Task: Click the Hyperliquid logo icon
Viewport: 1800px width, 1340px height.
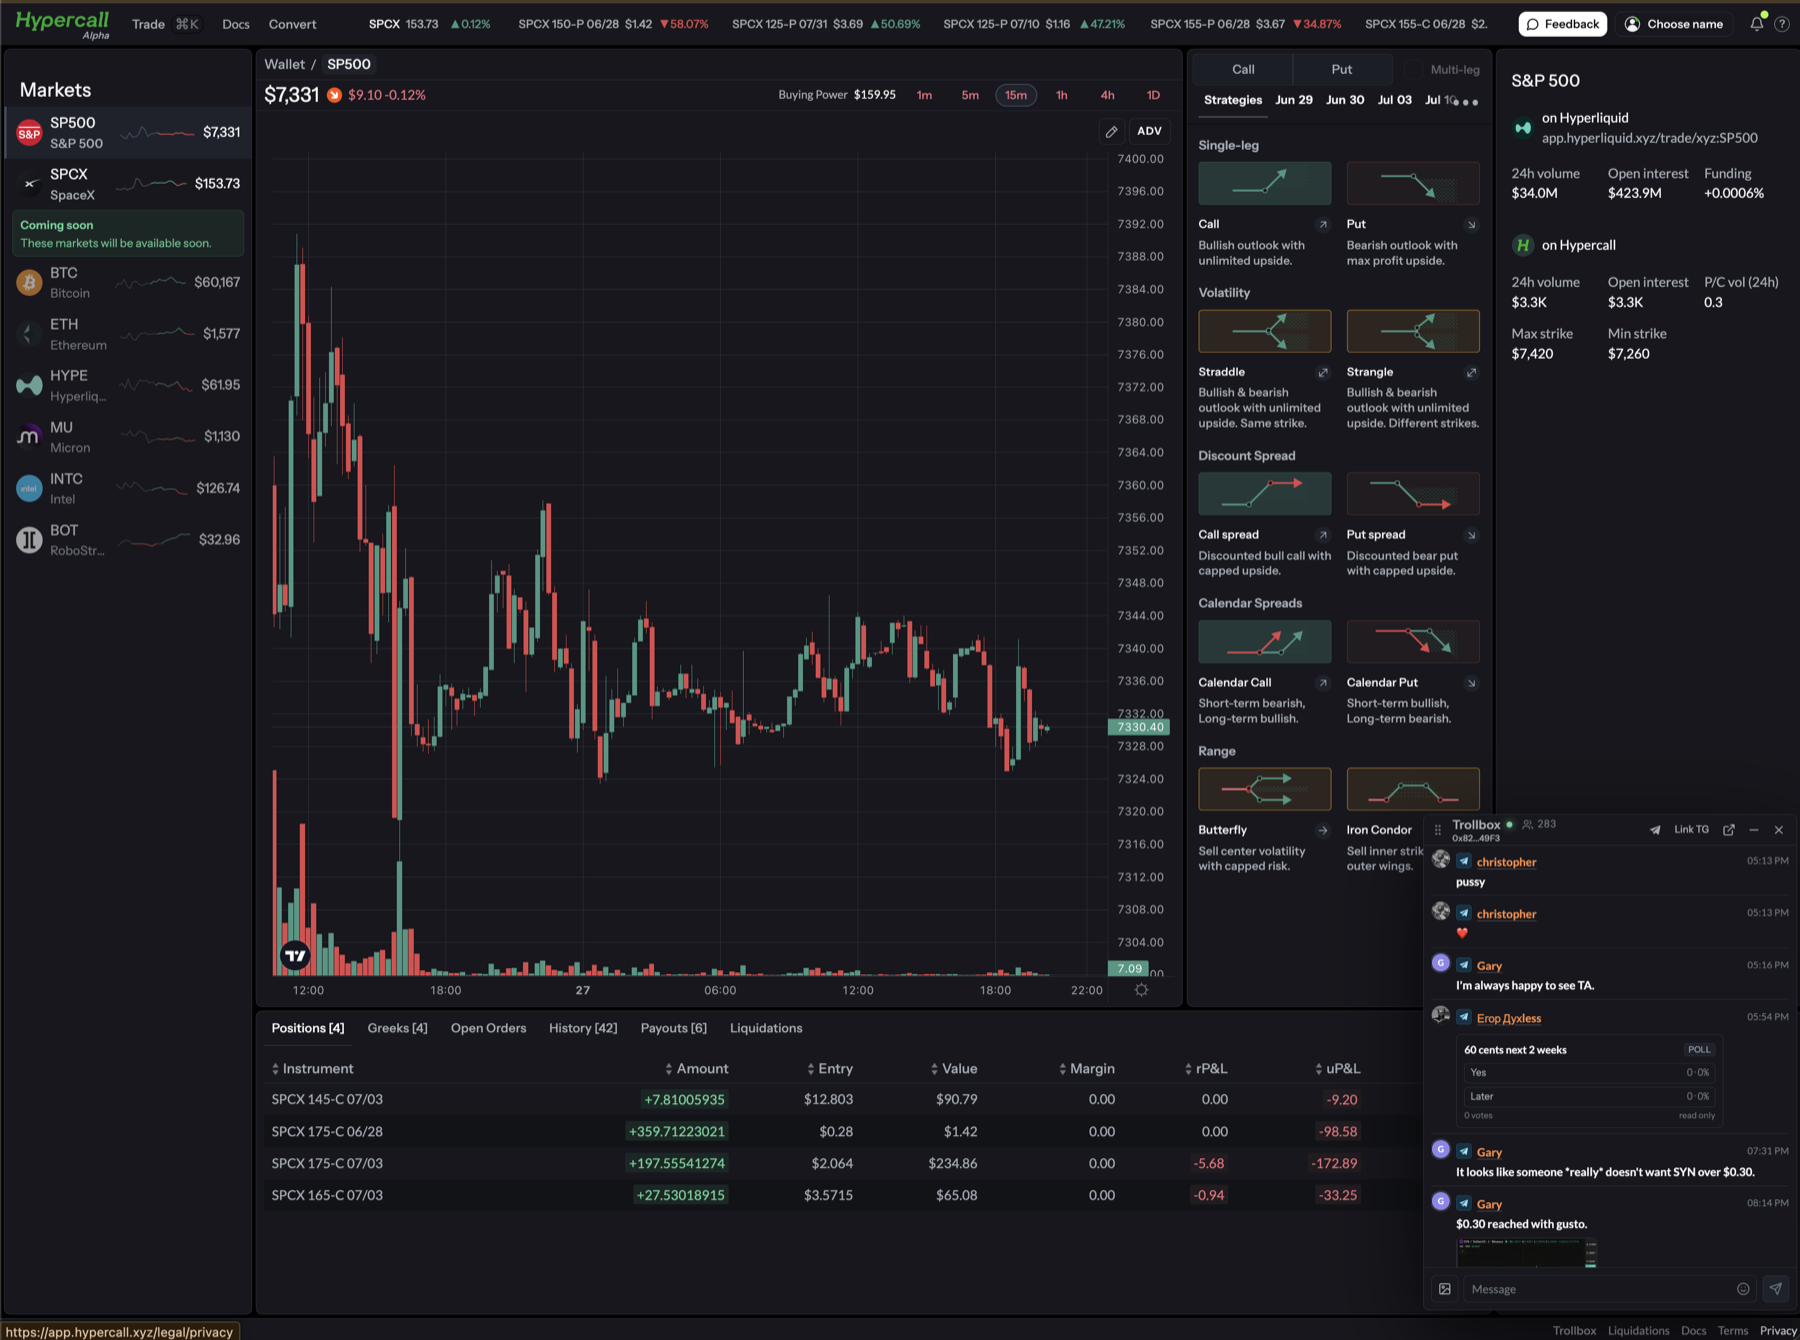Action: tap(1522, 128)
